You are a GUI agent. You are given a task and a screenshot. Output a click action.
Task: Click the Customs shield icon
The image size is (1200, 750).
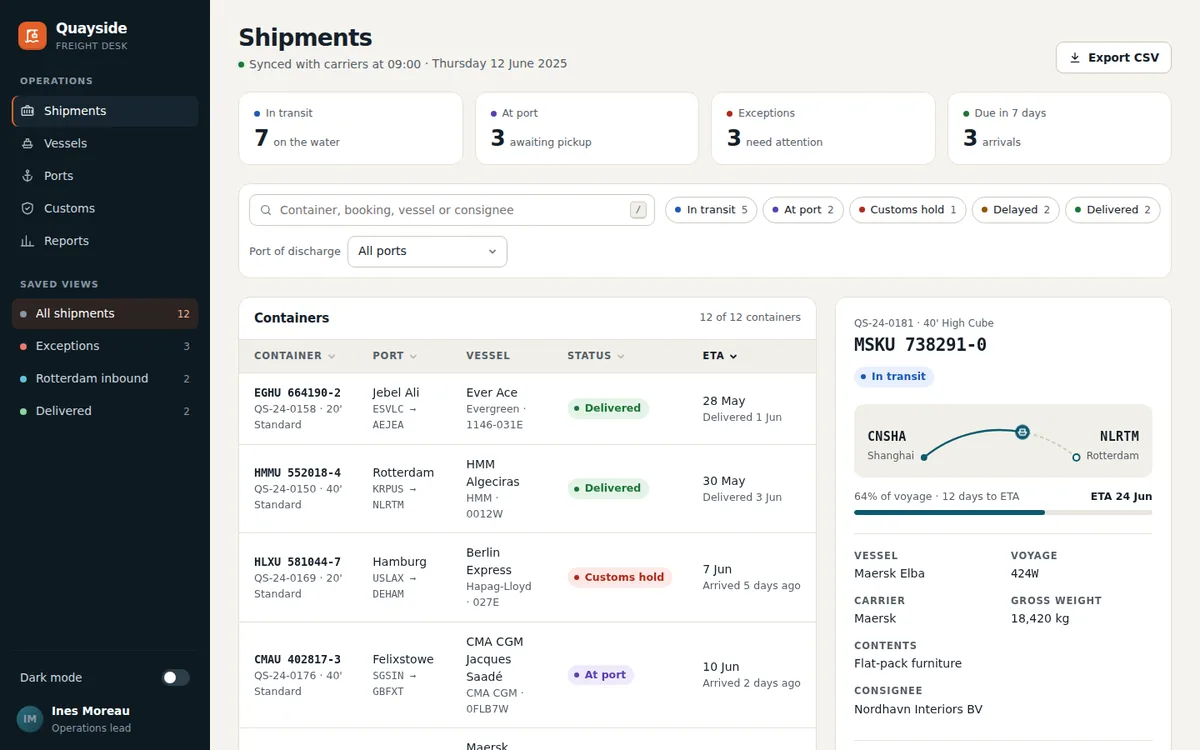(27, 208)
